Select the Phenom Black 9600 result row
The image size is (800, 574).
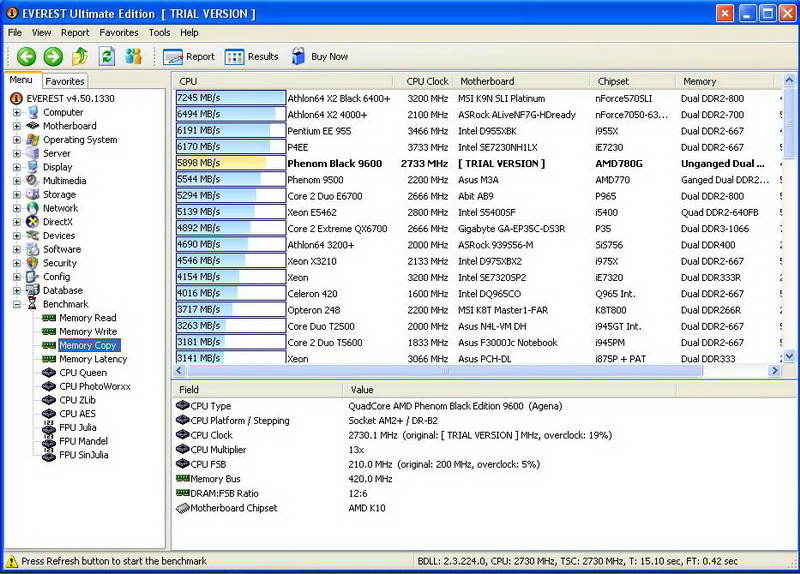click(x=478, y=164)
